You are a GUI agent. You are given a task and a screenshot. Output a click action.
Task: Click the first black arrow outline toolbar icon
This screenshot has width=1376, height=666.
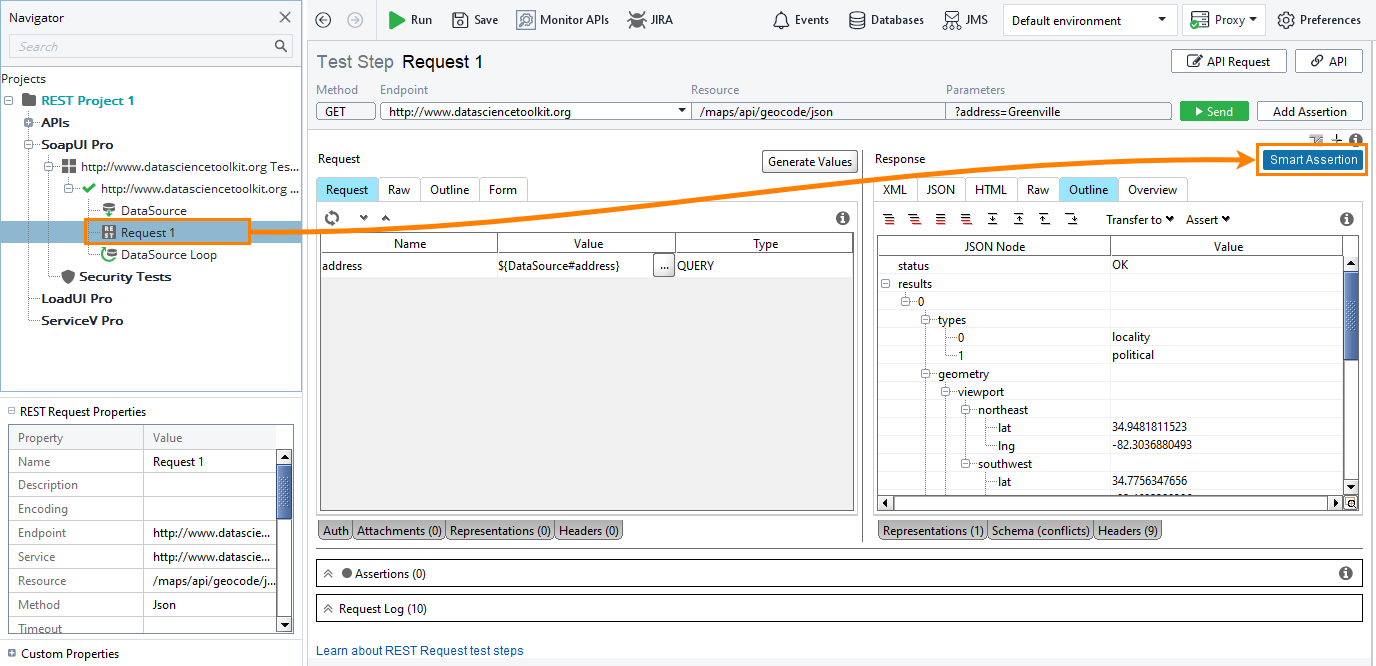pos(992,219)
